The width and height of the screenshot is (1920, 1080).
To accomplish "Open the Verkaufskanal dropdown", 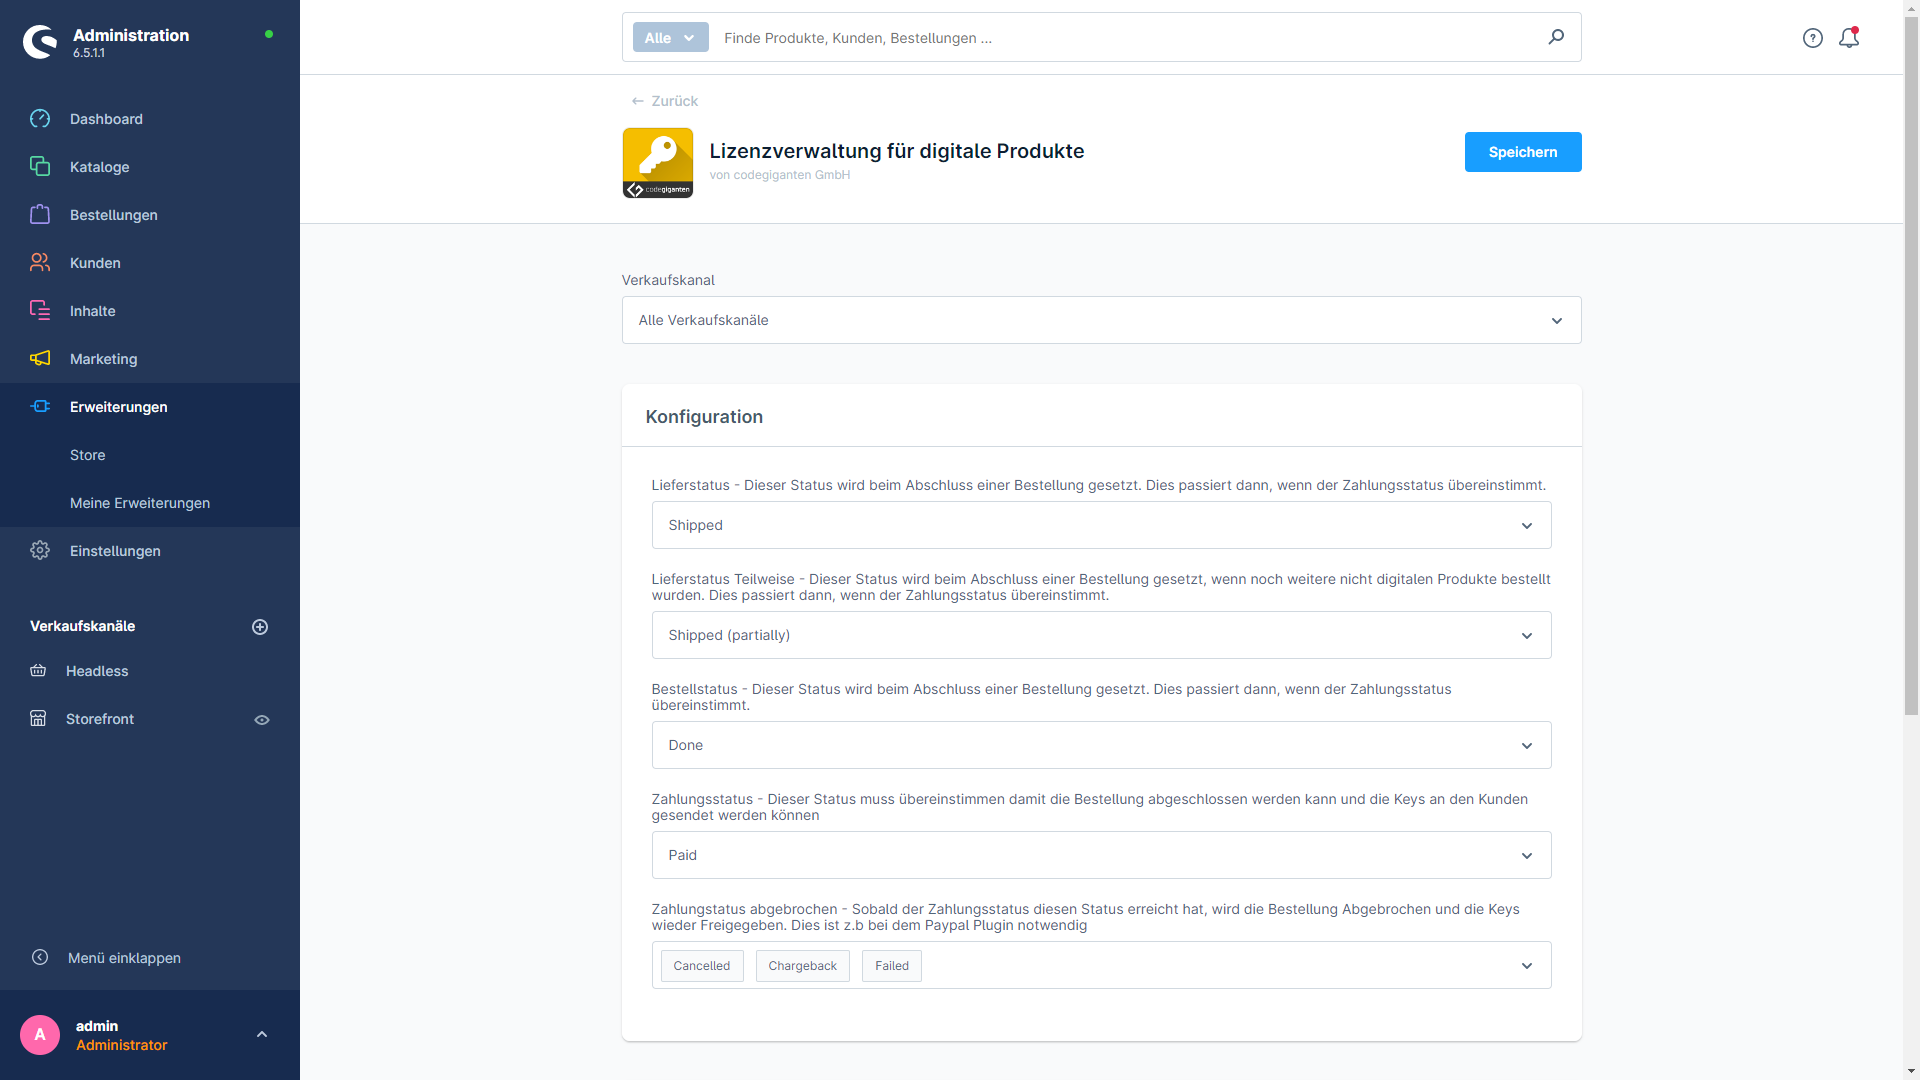I will pos(1102,320).
